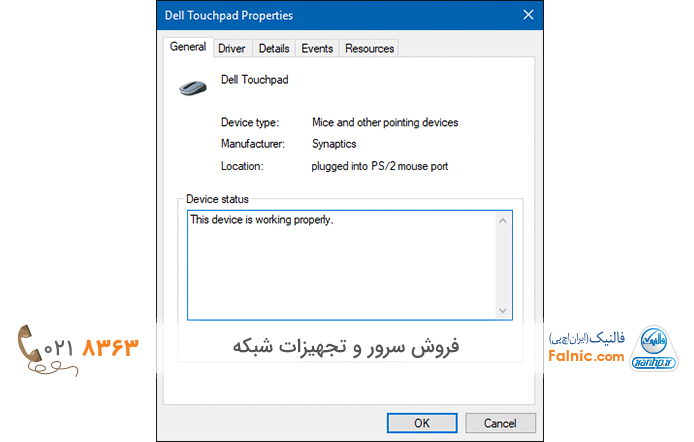Click inside the Device status text box
The width and height of the screenshot is (694, 442).
click(x=340, y=265)
